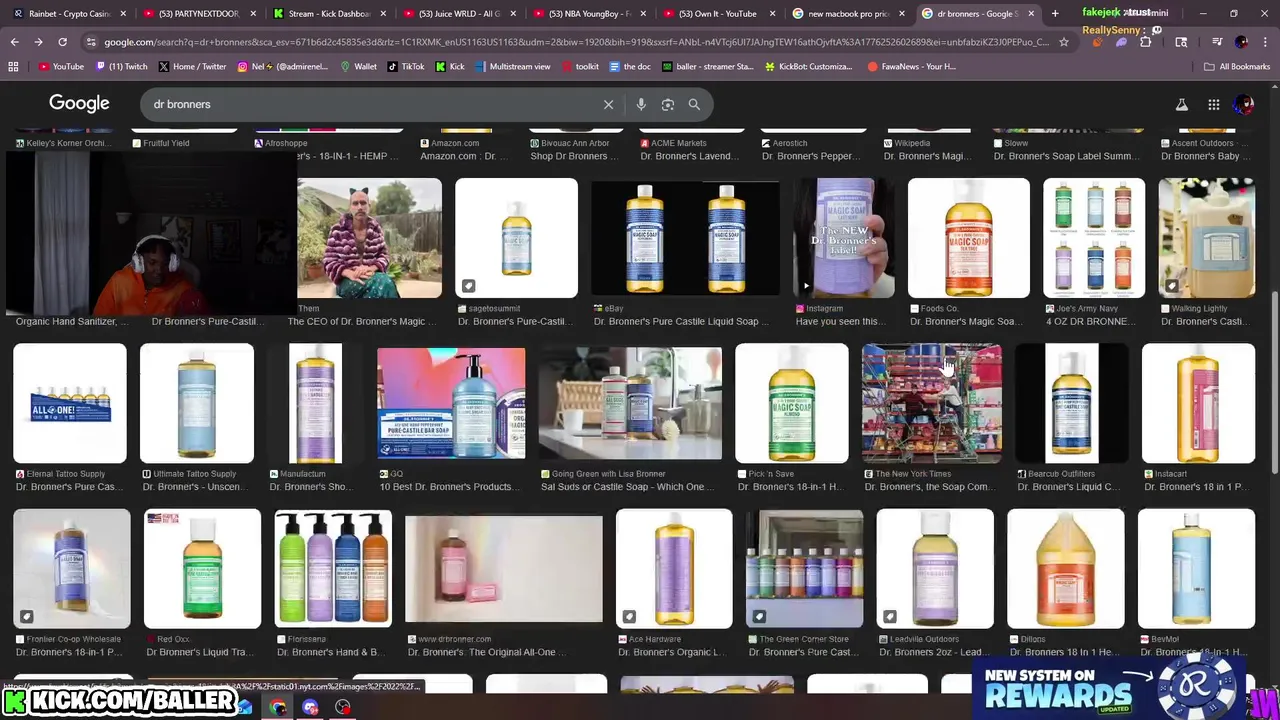Open Search Labs flask icon
Image resolution: width=1280 pixels, height=720 pixels.
pos(1181,104)
